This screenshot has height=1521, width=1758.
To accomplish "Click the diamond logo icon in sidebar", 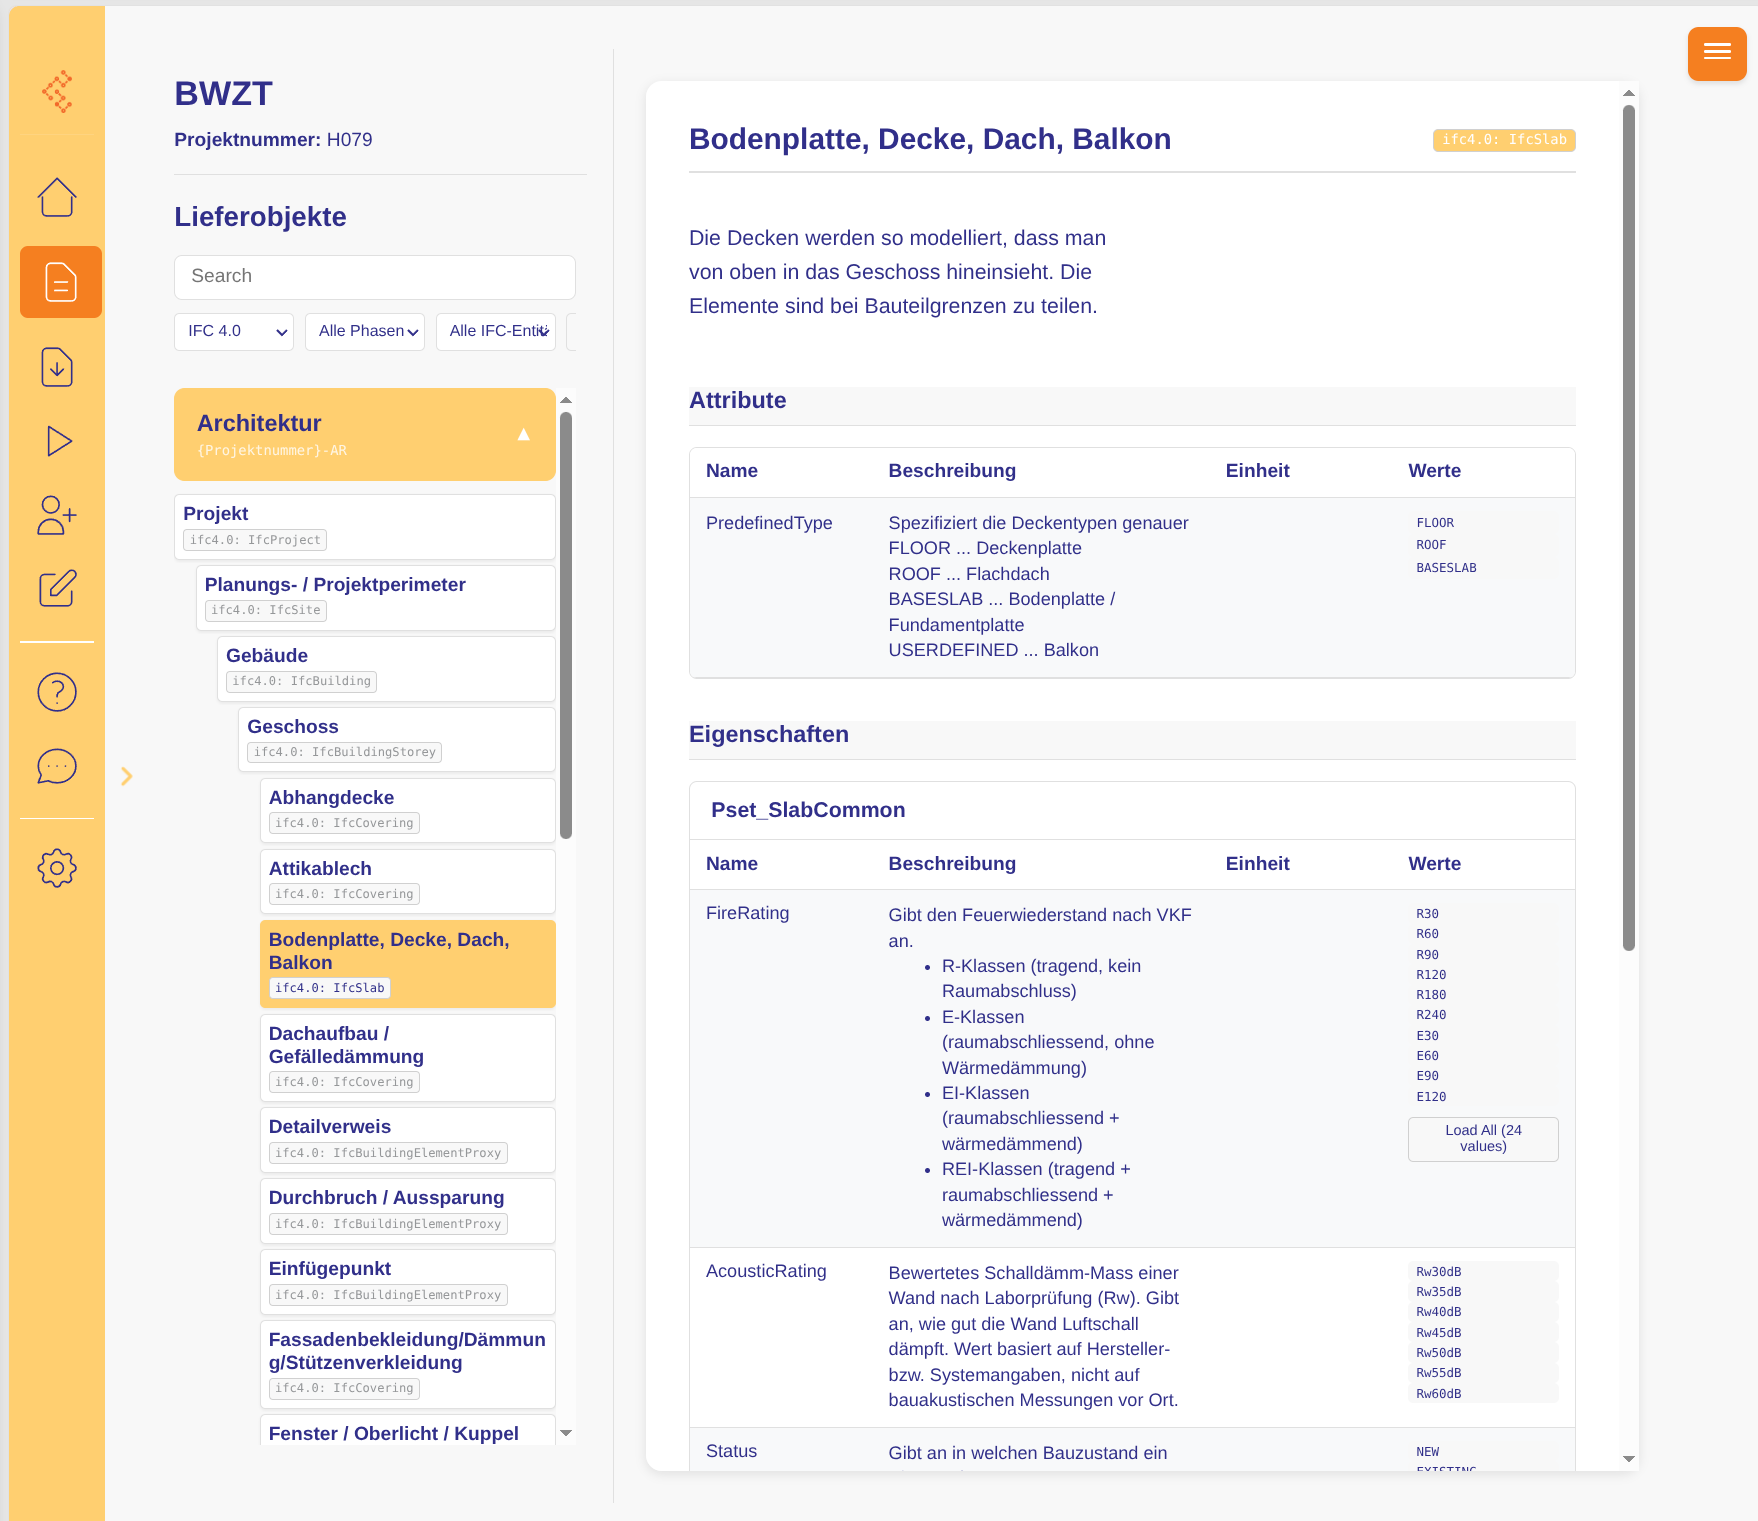I will tap(58, 91).
